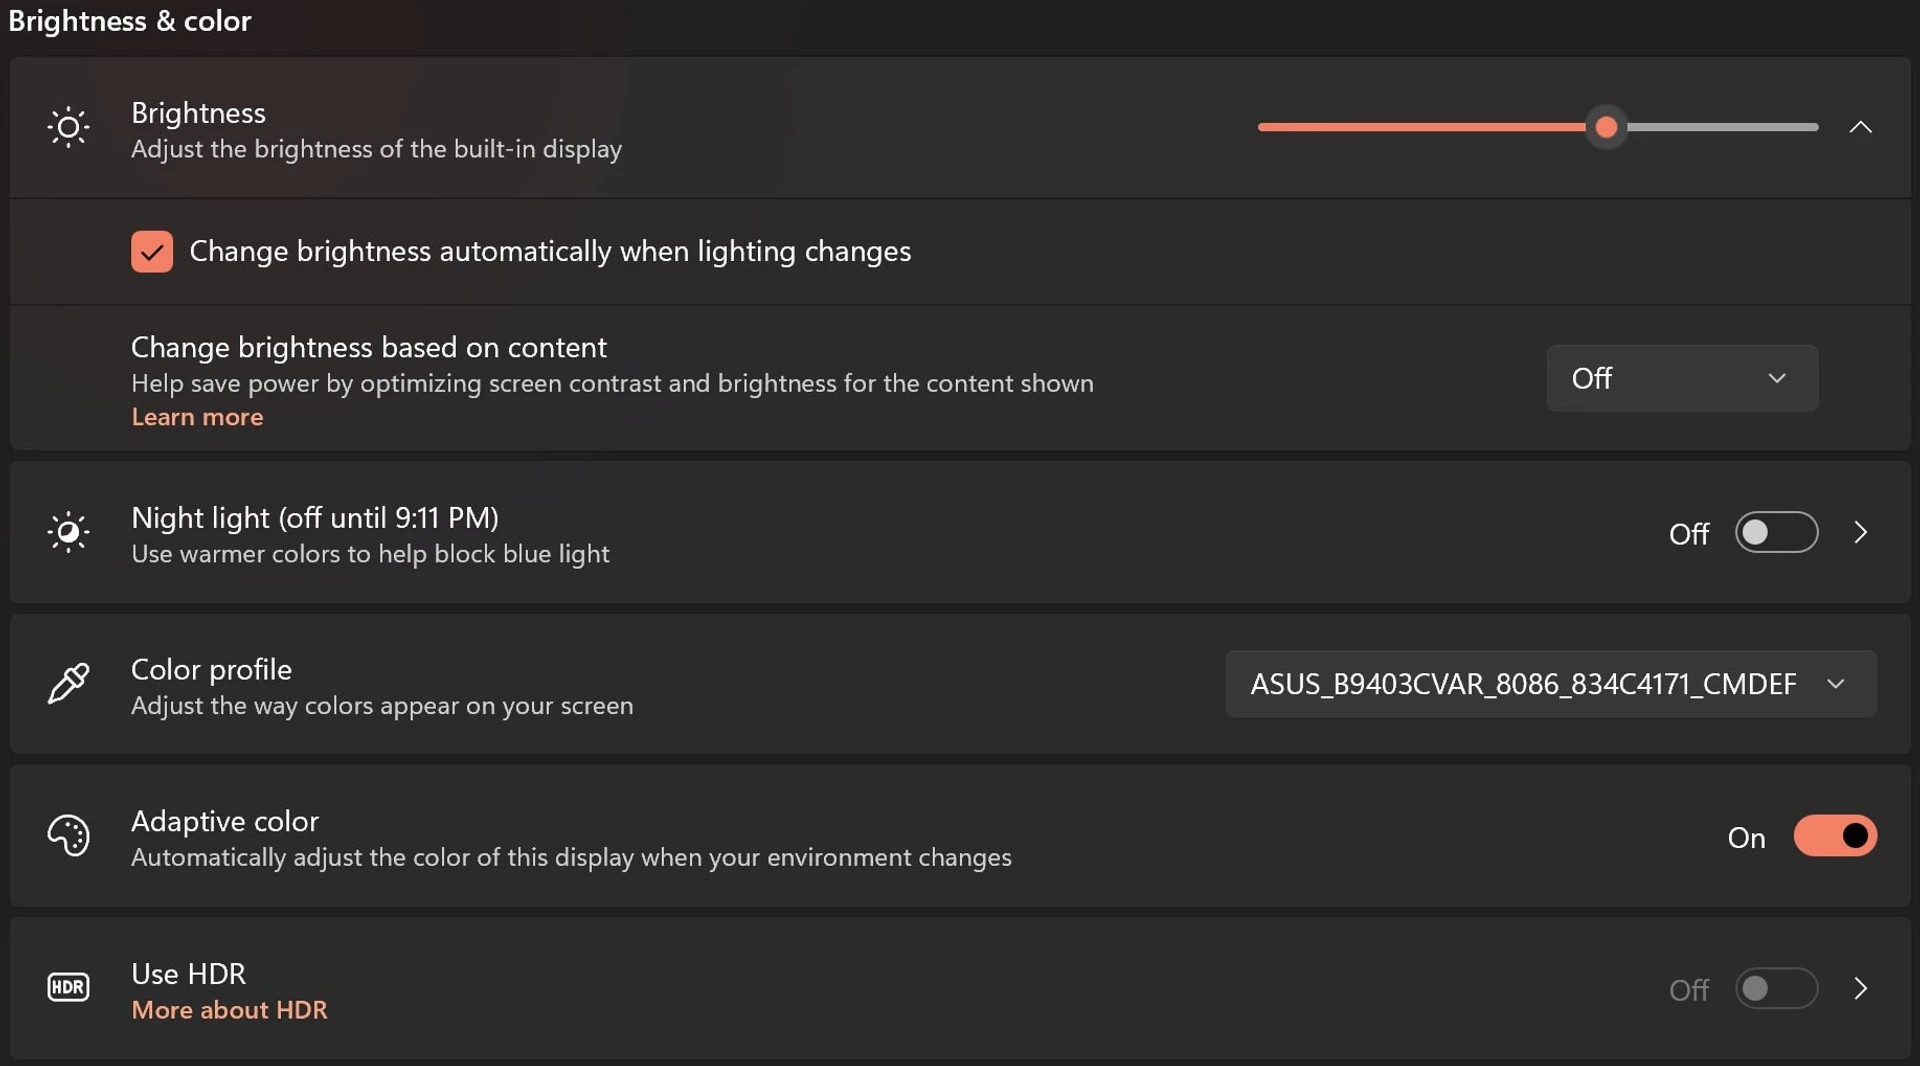The height and width of the screenshot is (1066, 1920).
Task: Open the Learn more link
Action: click(197, 417)
